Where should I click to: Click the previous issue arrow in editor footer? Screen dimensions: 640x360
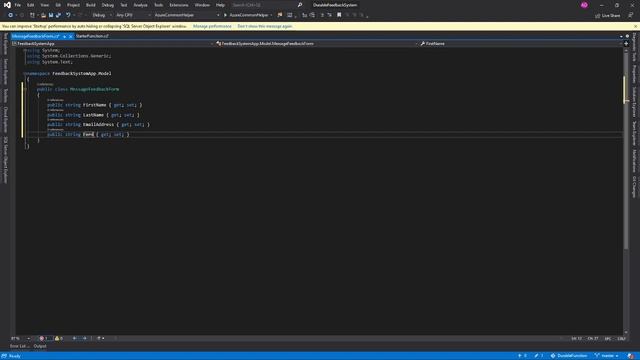[x=74, y=338]
